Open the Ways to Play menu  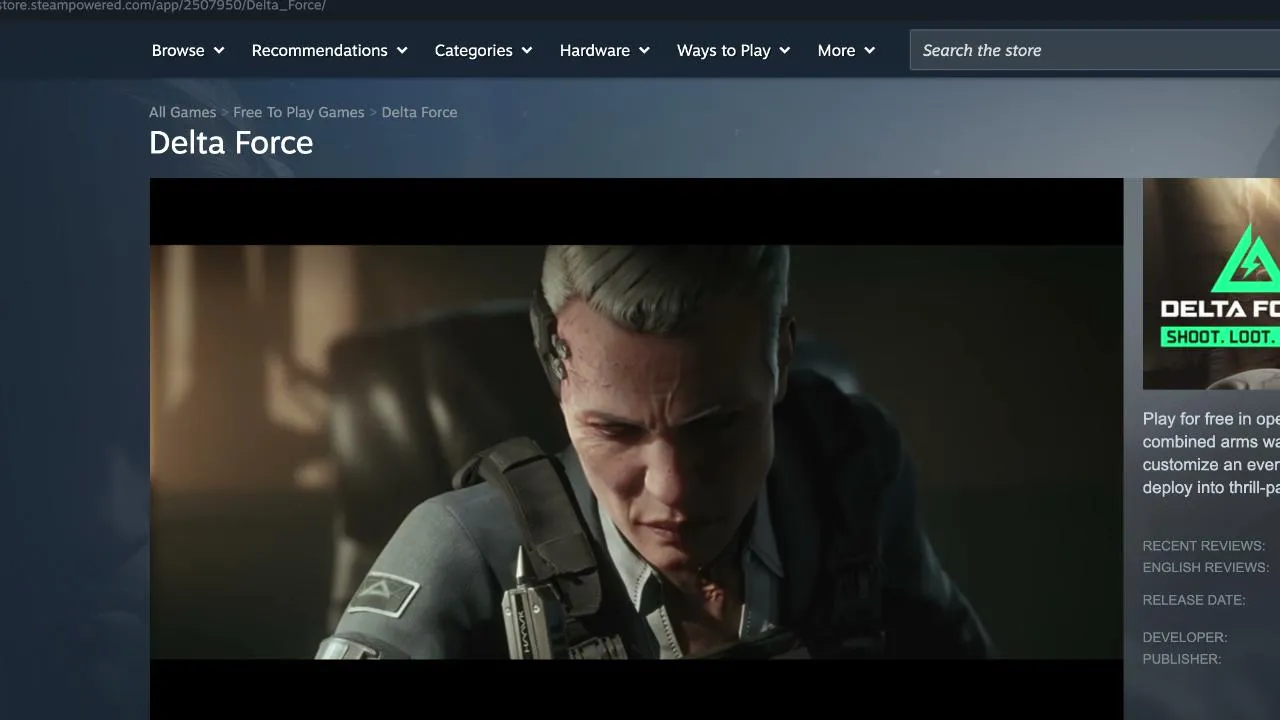click(734, 50)
